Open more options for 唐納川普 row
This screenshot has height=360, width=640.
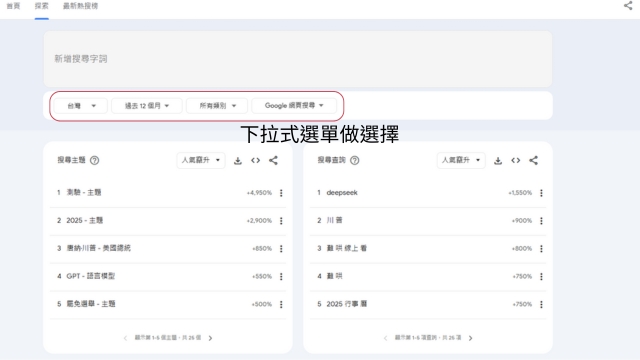pos(281,249)
